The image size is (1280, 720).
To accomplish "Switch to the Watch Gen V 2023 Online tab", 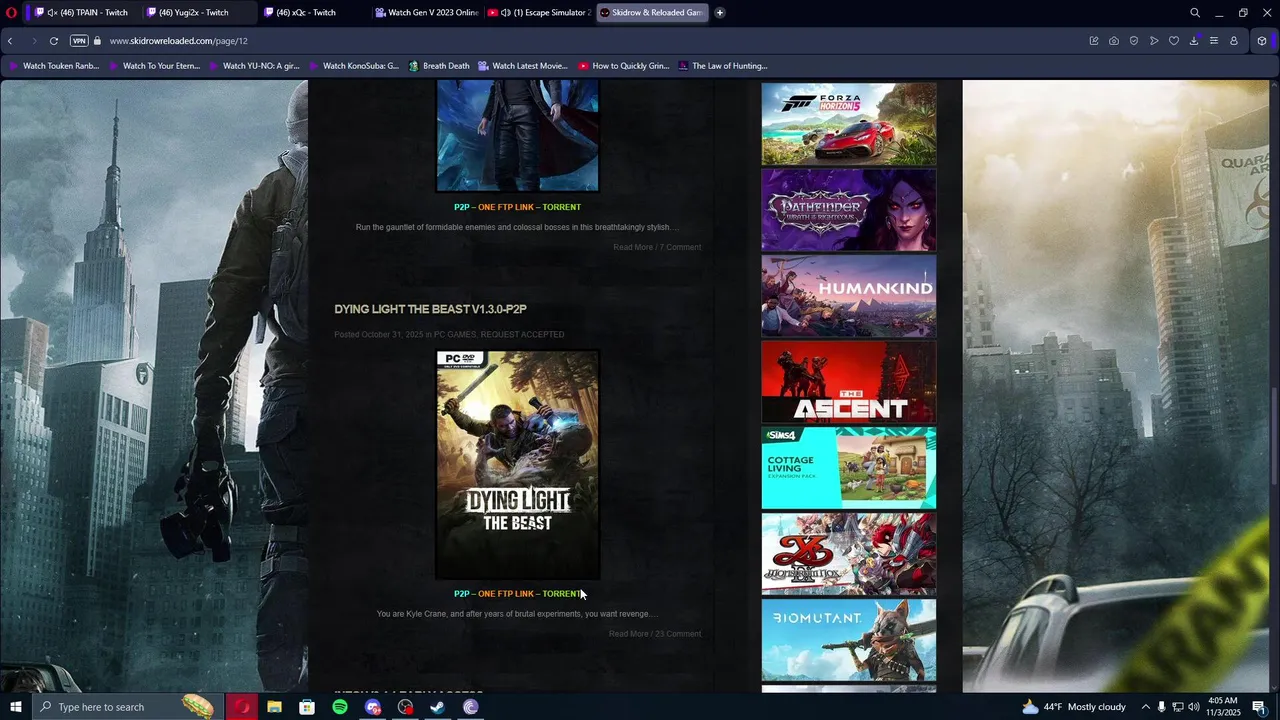I will (x=427, y=12).
